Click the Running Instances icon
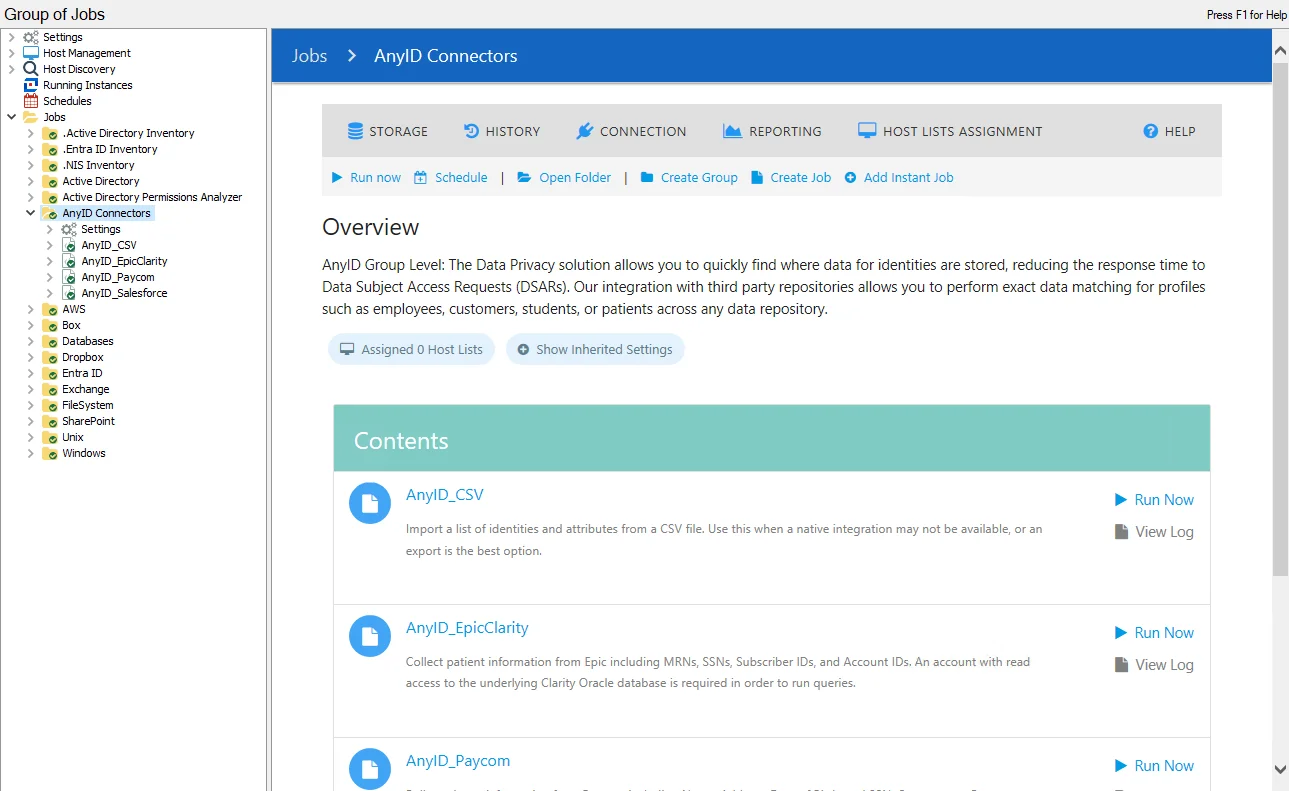This screenshot has height=791, width=1289. point(31,85)
